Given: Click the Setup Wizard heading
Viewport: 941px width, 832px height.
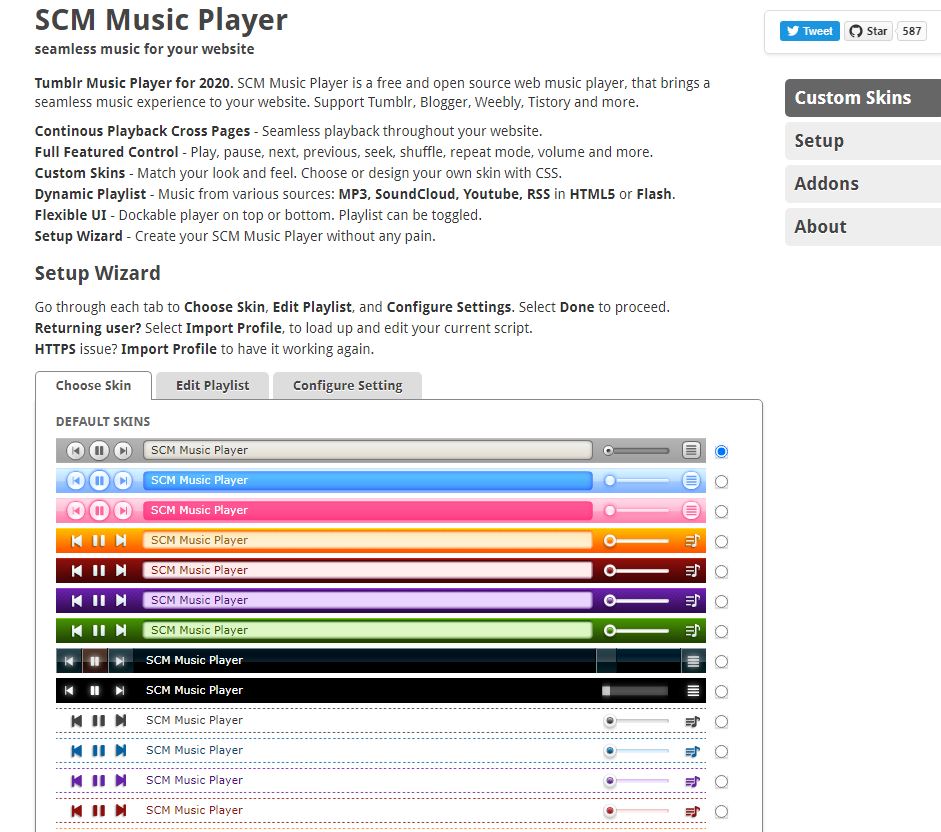Looking at the screenshot, I should click(97, 273).
